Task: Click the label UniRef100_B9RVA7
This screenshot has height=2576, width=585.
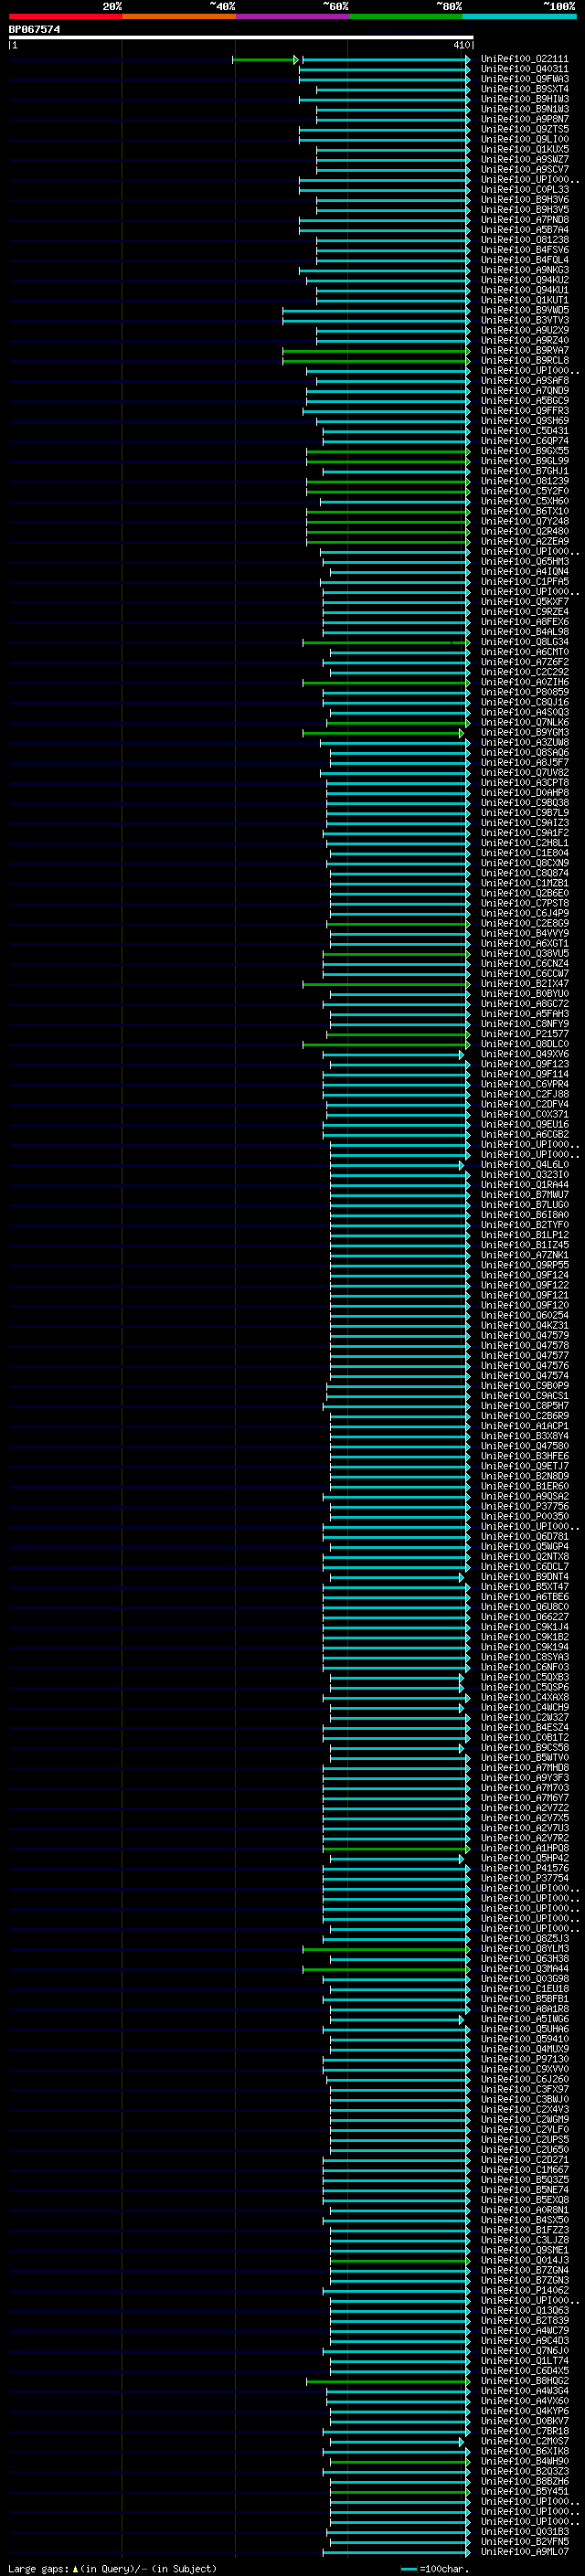Action: pos(525,351)
